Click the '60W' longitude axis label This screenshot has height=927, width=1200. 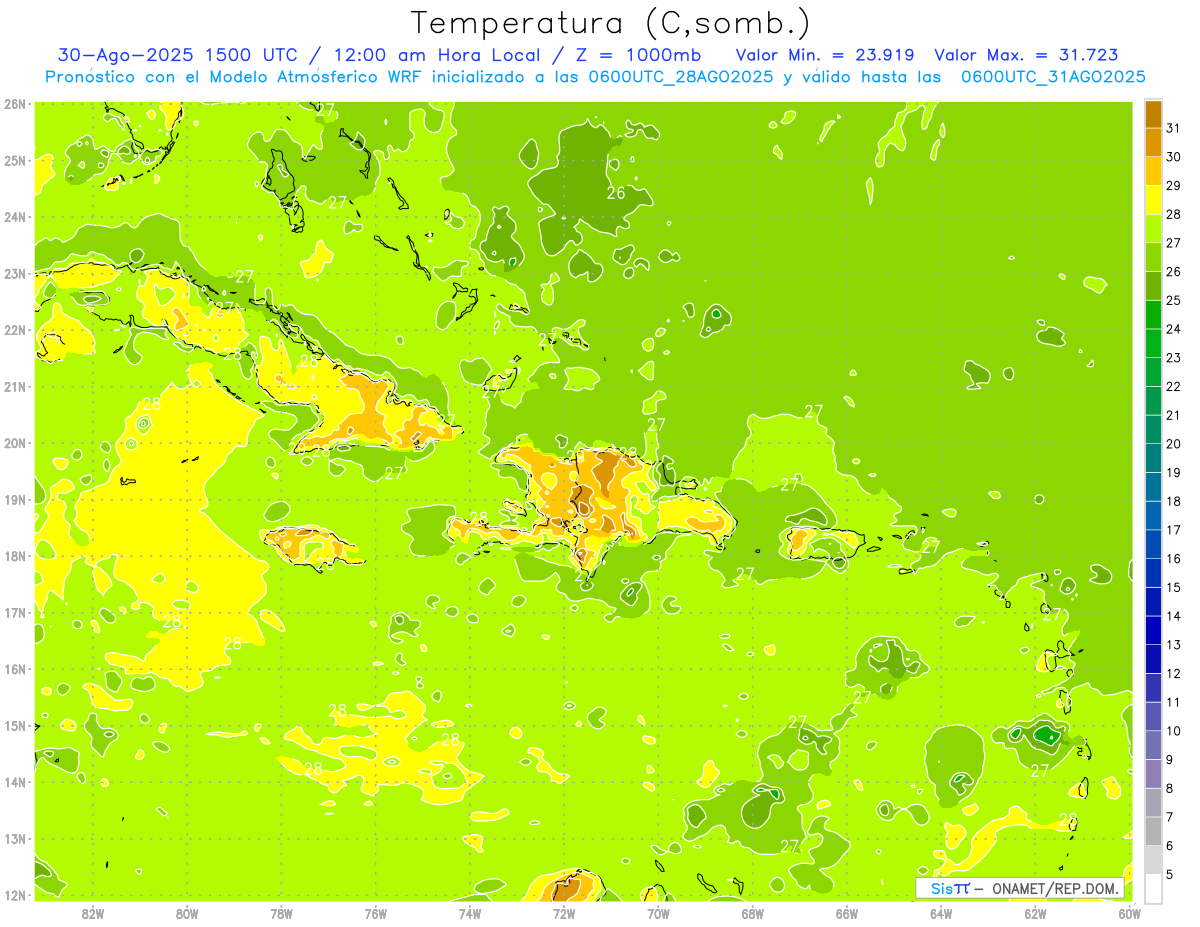tap(1130, 914)
